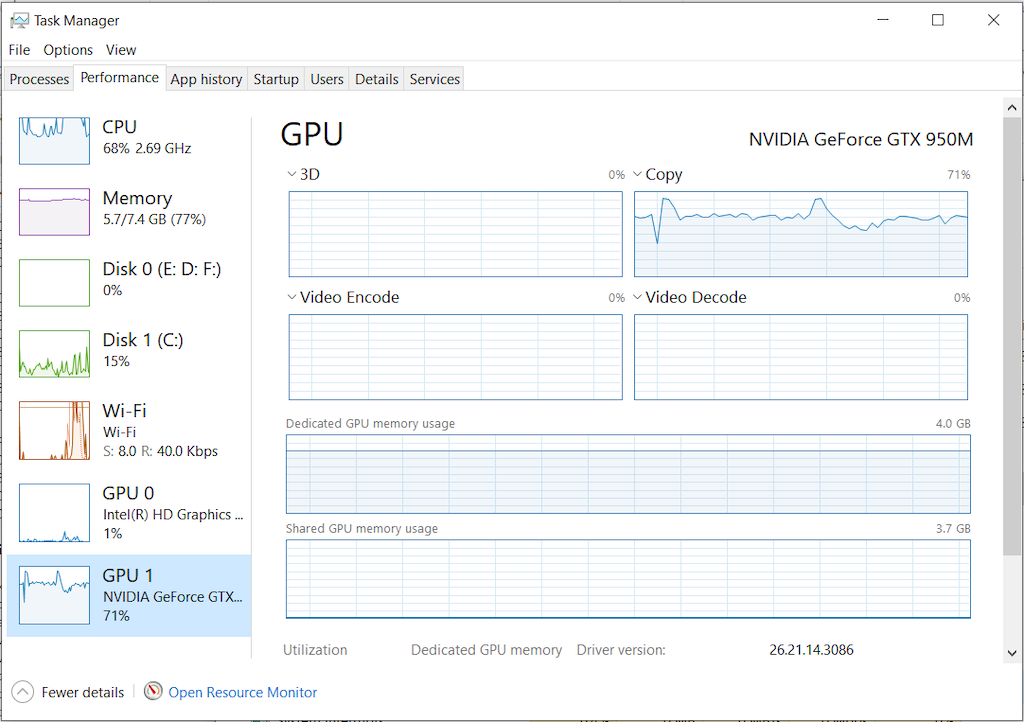This screenshot has height=722, width=1024.
Task: Switch to the Processes tab
Action: 38,78
